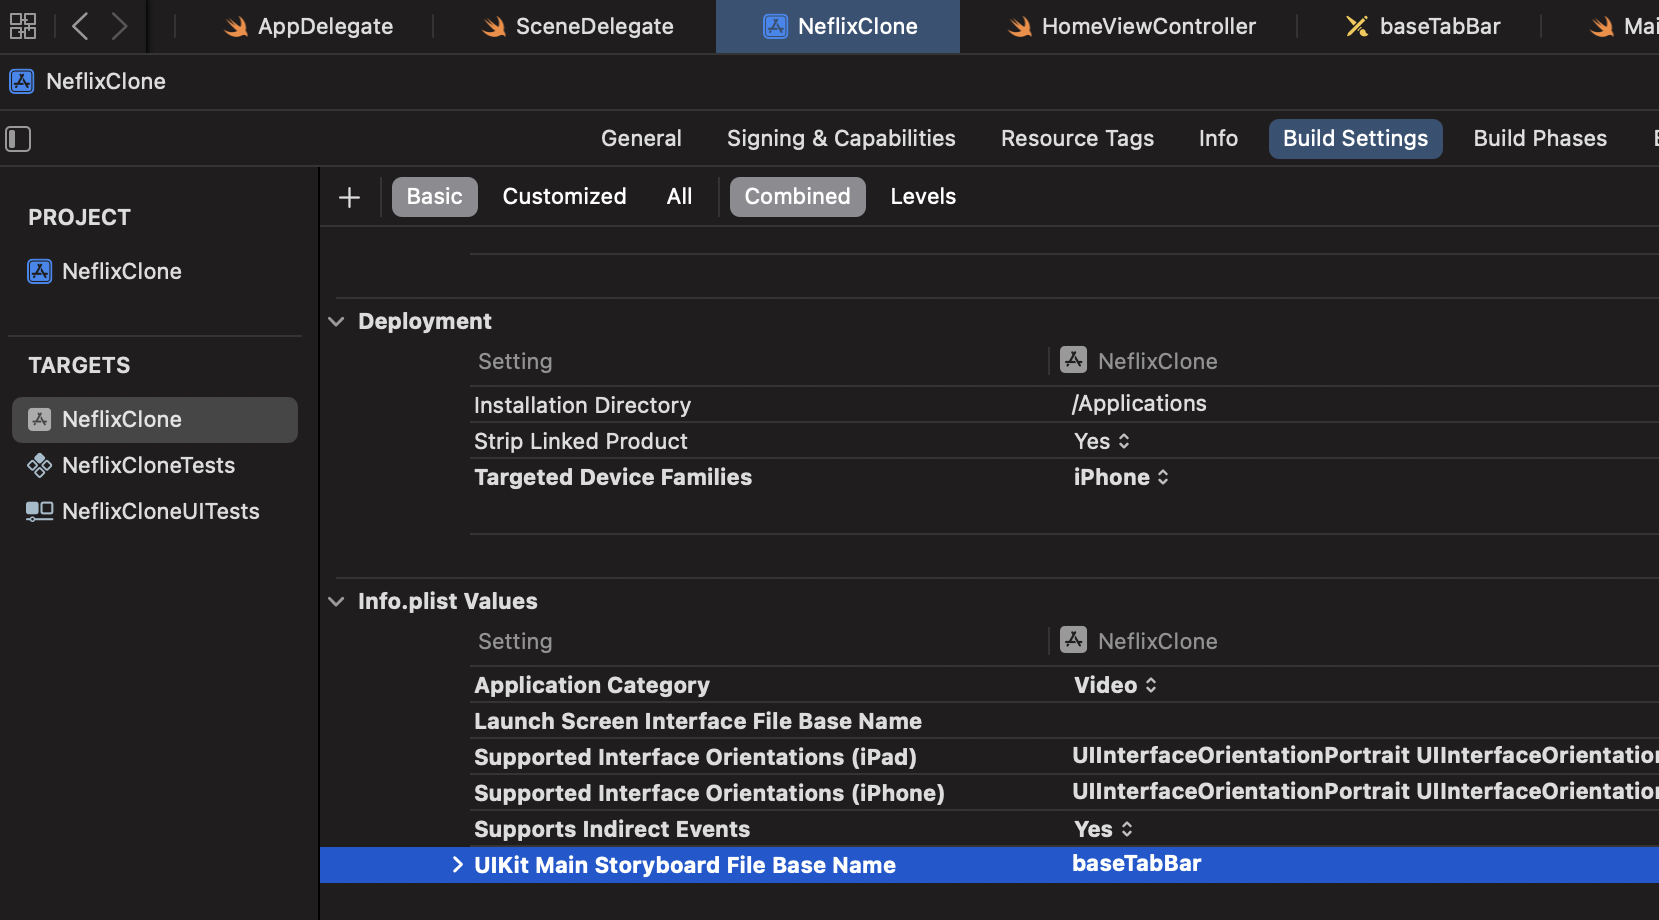Image resolution: width=1659 pixels, height=920 pixels.
Task: Click target icon in Deployment column header
Action: (1074, 360)
